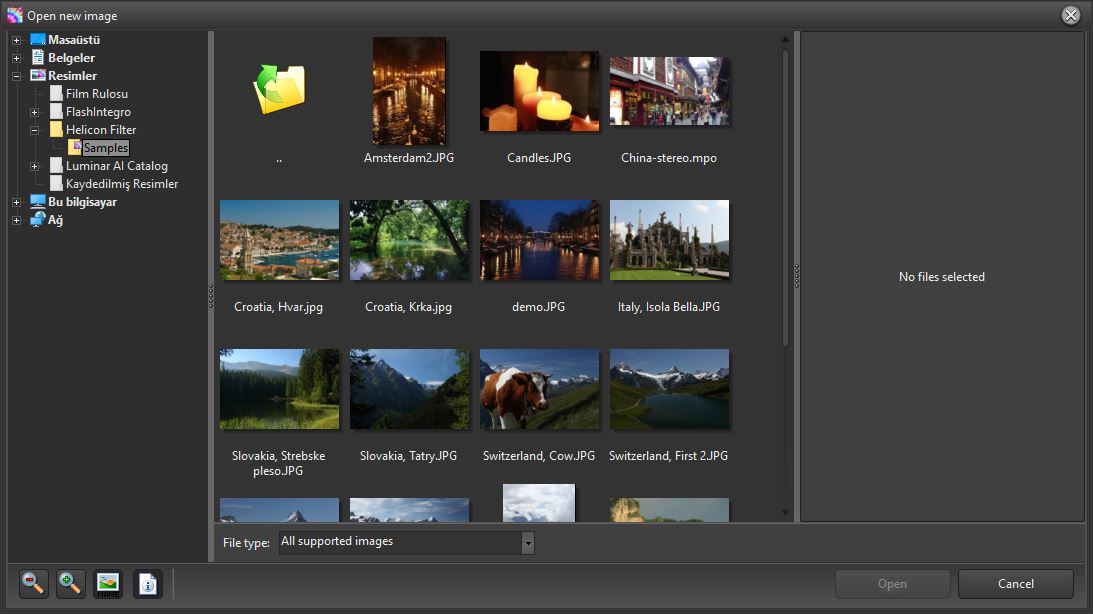Select the Croatia, Krka.jpg thumbnail
This screenshot has height=614, width=1093.
coord(409,240)
